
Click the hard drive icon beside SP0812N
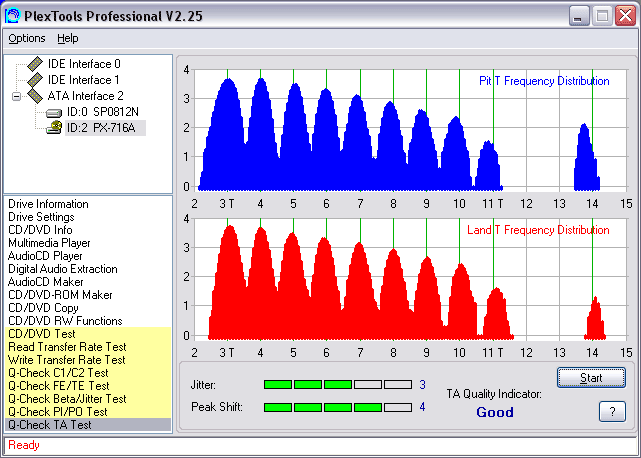(54, 112)
